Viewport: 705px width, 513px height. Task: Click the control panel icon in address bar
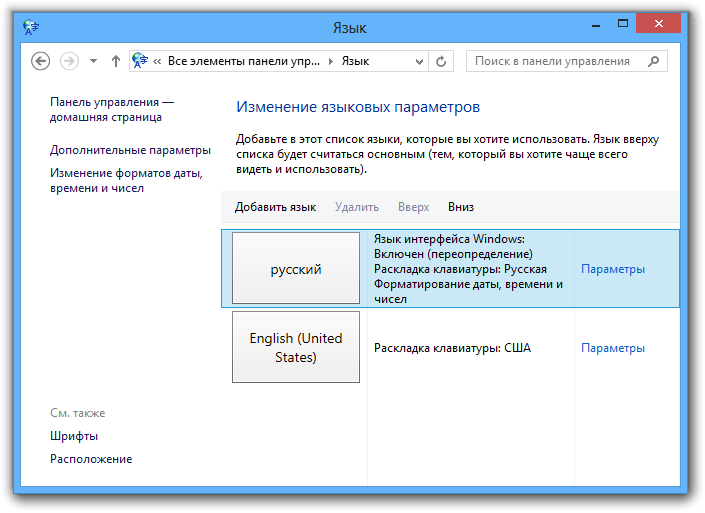tap(140, 61)
